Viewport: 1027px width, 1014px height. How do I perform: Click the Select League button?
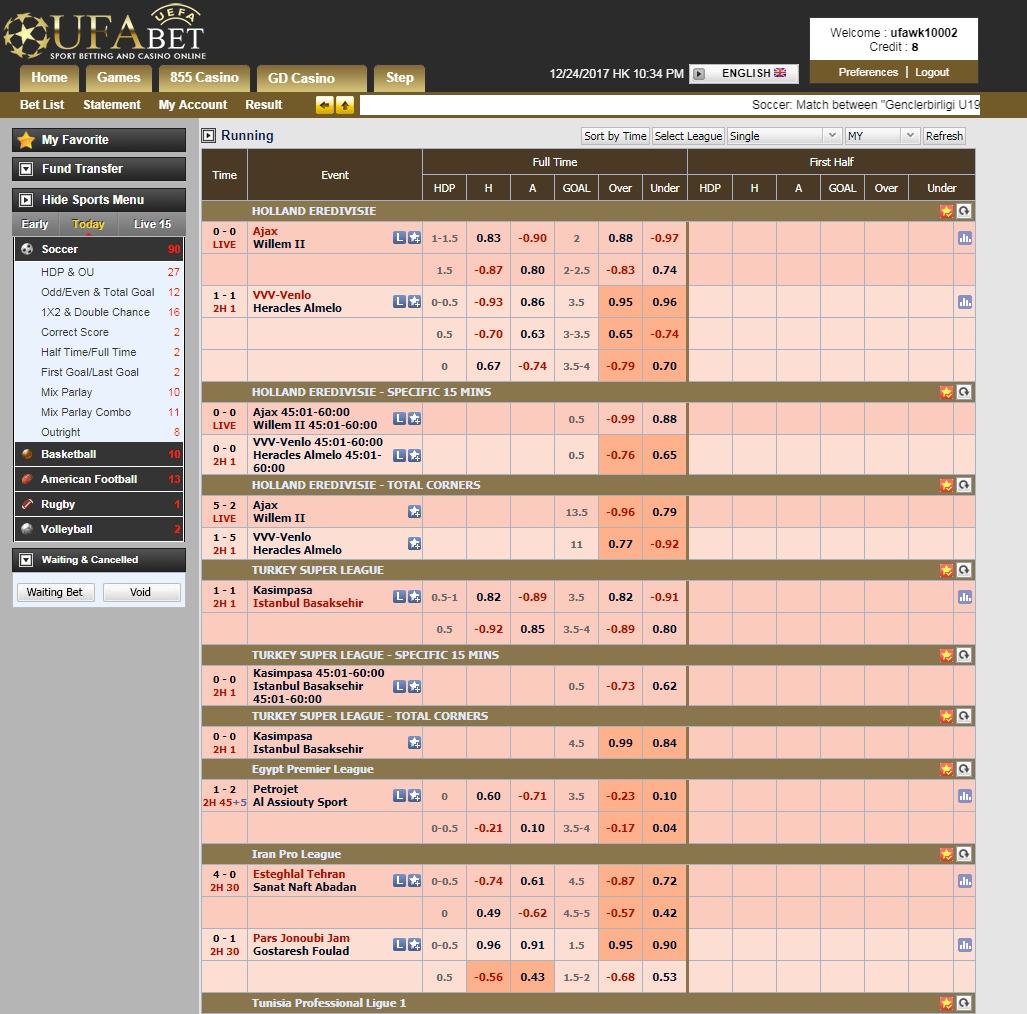pos(688,136)
